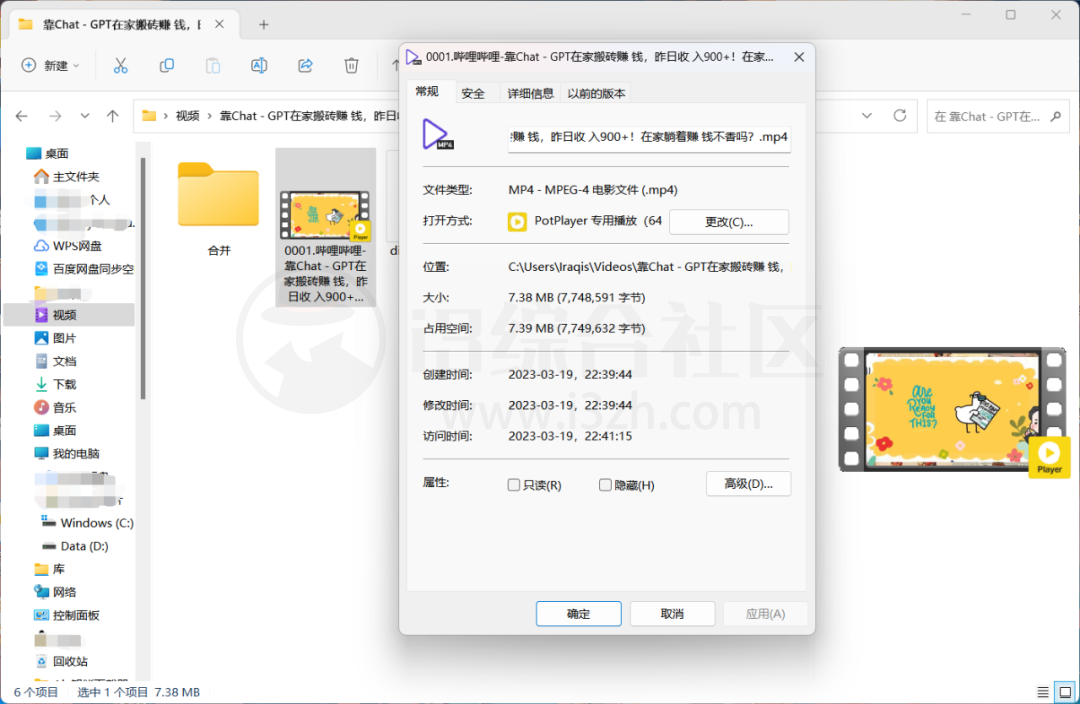Click the Rename icon in toolbar

(259, 65)
